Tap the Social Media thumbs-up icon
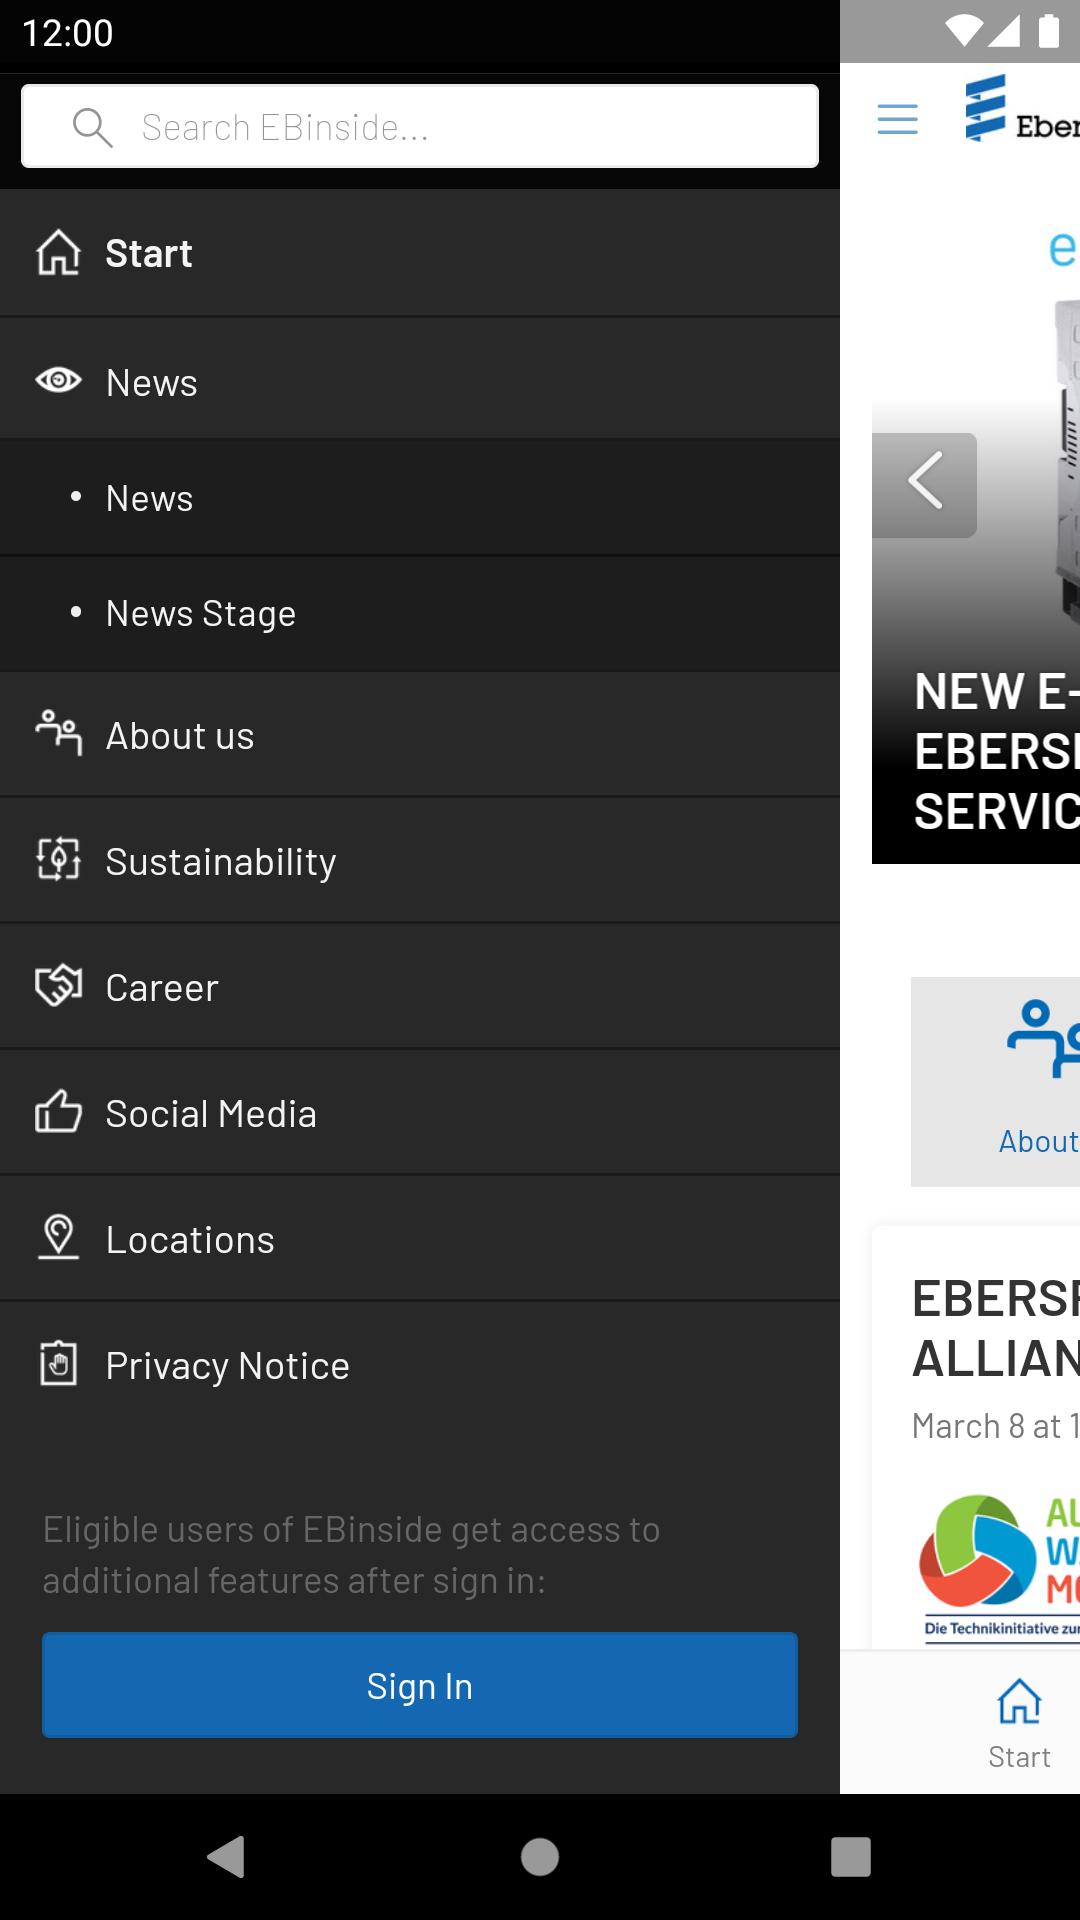 point(58,1111)
